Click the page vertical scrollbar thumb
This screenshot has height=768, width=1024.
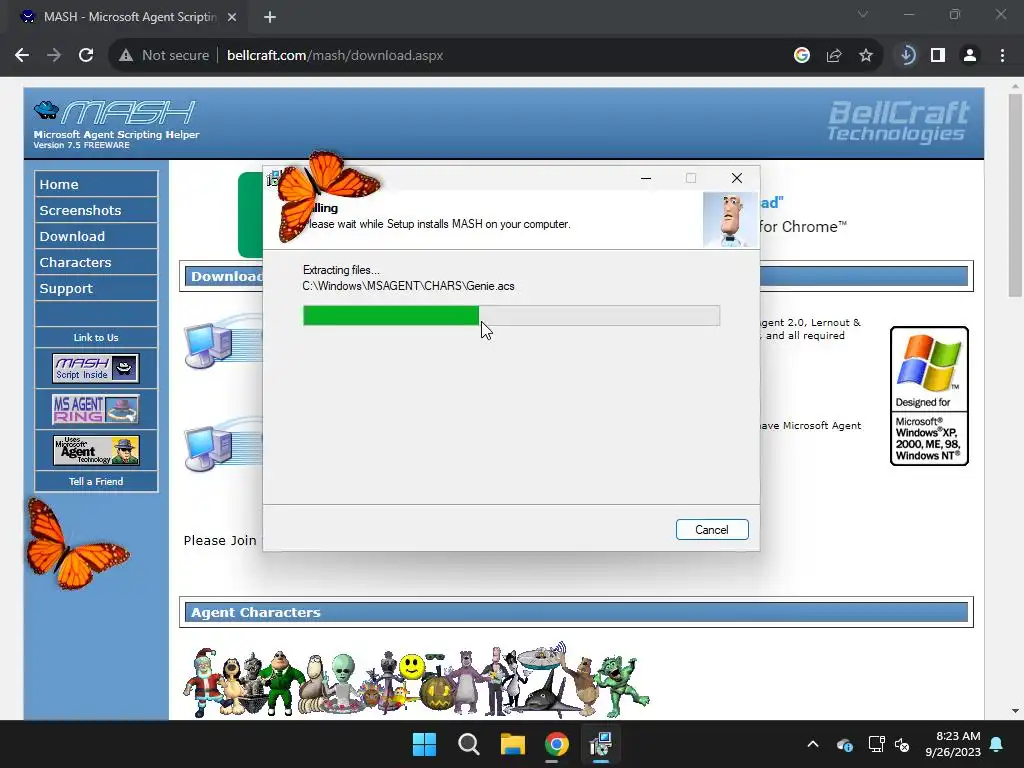1015,195
